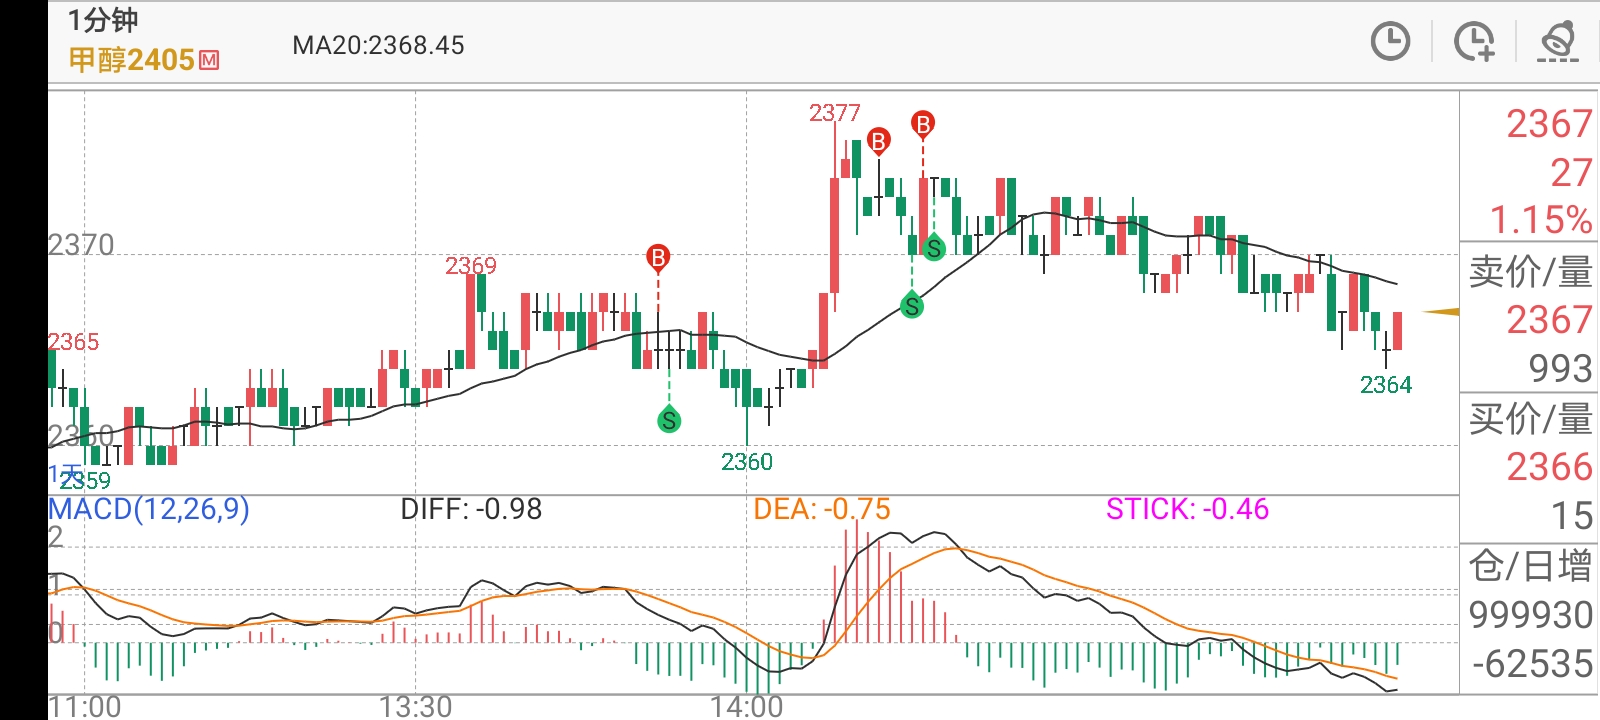Select the bid price 2366 value
Viewport: 1600px width, 720px height.
pos(1548,467)
